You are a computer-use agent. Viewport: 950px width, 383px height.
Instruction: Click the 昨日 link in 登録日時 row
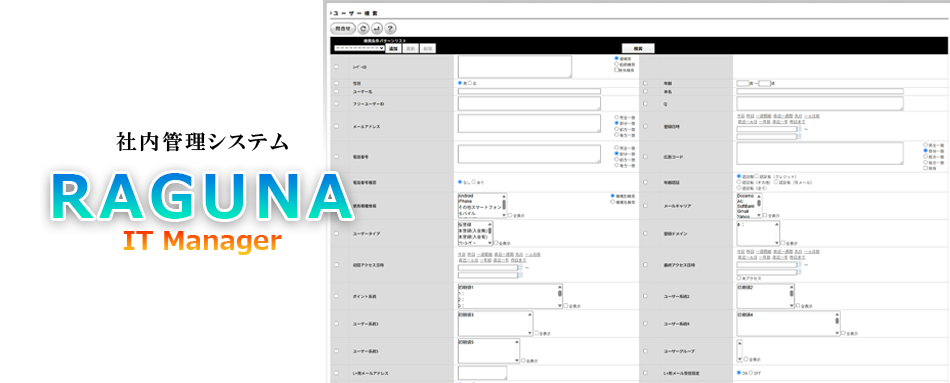[x=749, y=115]
